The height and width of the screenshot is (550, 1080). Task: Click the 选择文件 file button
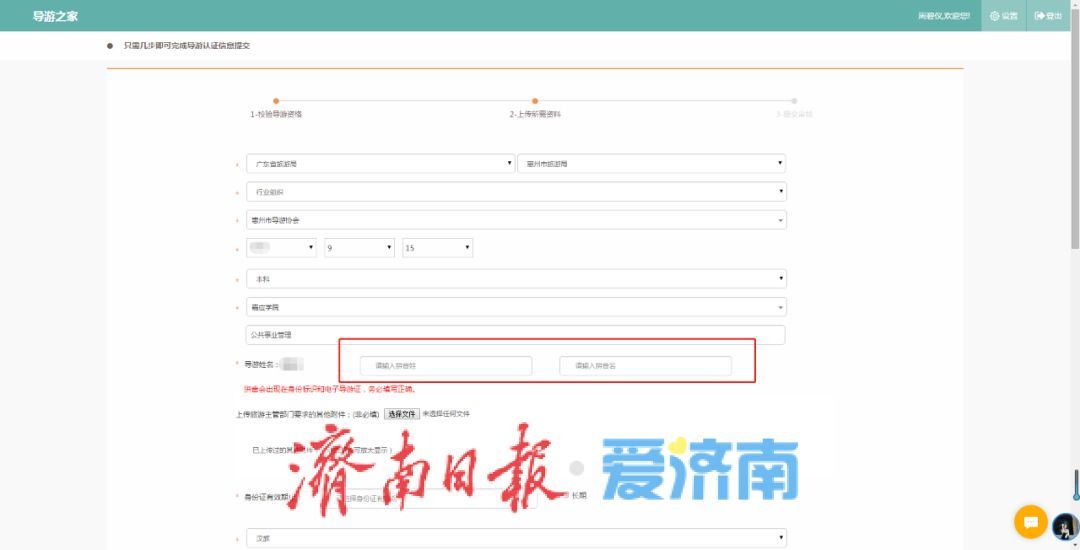click(402, 414)
